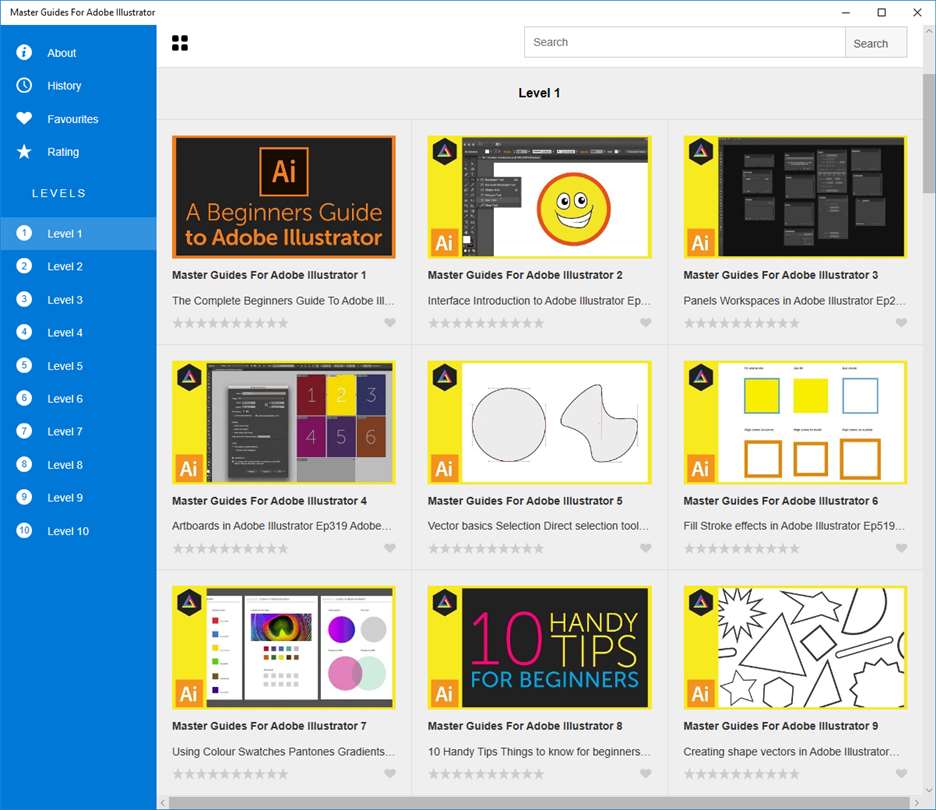Favourite Master Guides For Adobe Illustrator 9

(x=901, y=774)
